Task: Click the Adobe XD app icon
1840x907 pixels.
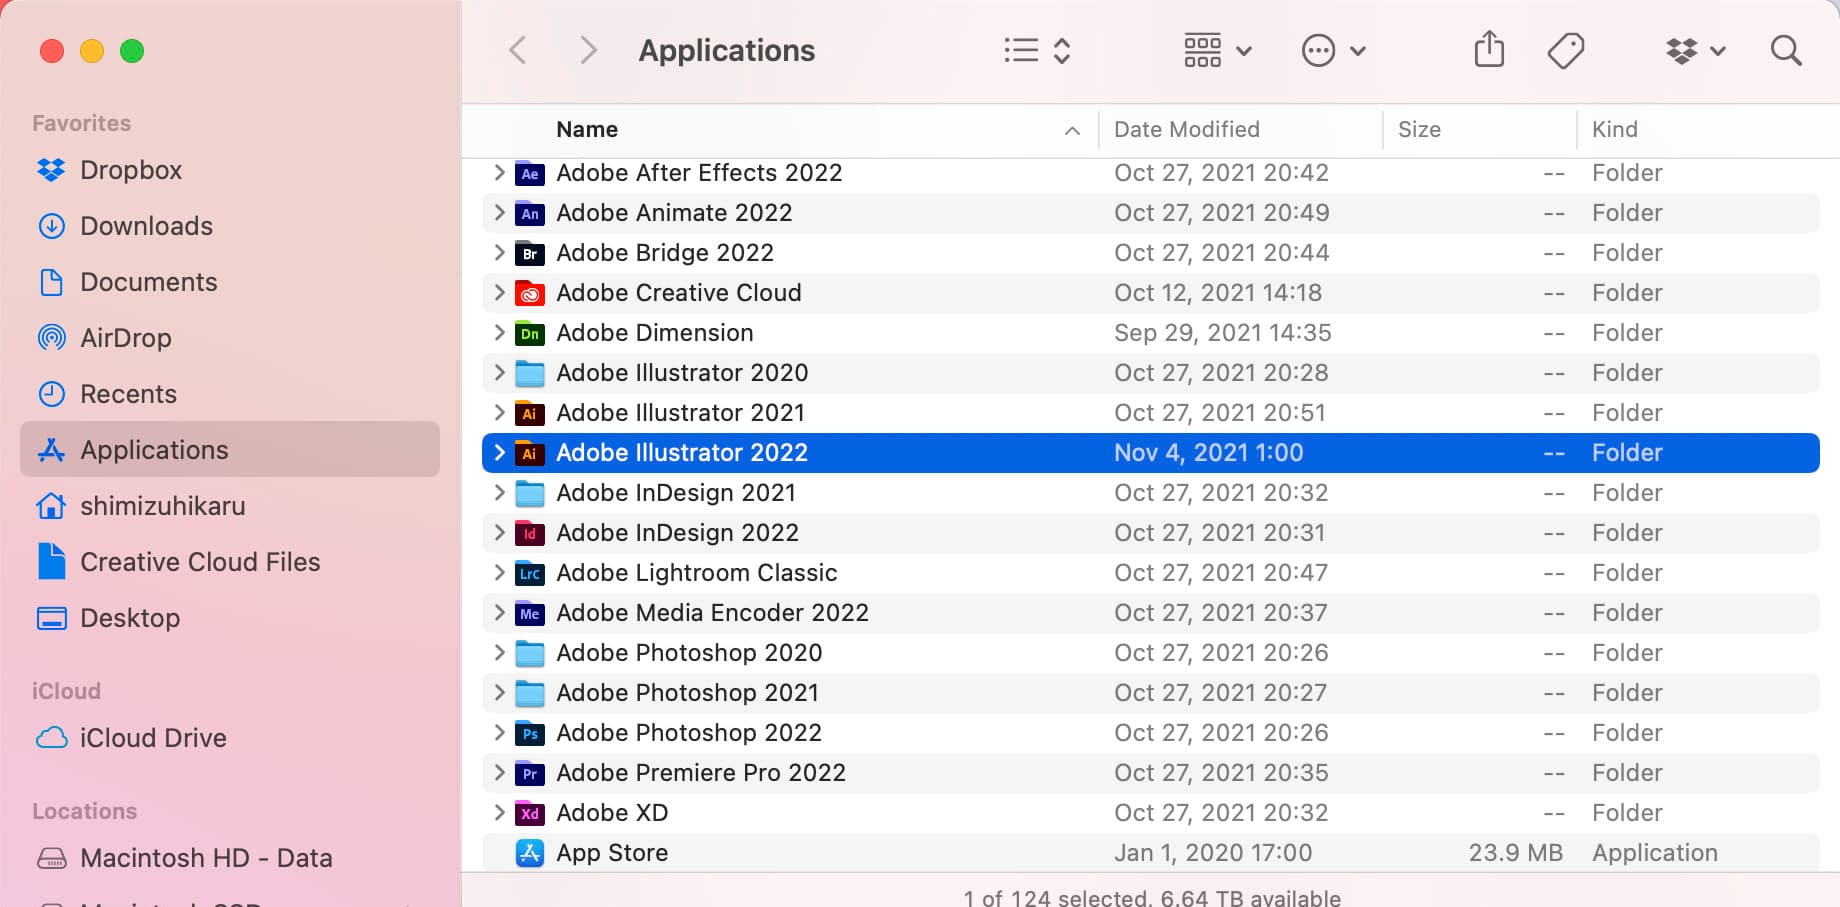Action: tap(530, 813)
